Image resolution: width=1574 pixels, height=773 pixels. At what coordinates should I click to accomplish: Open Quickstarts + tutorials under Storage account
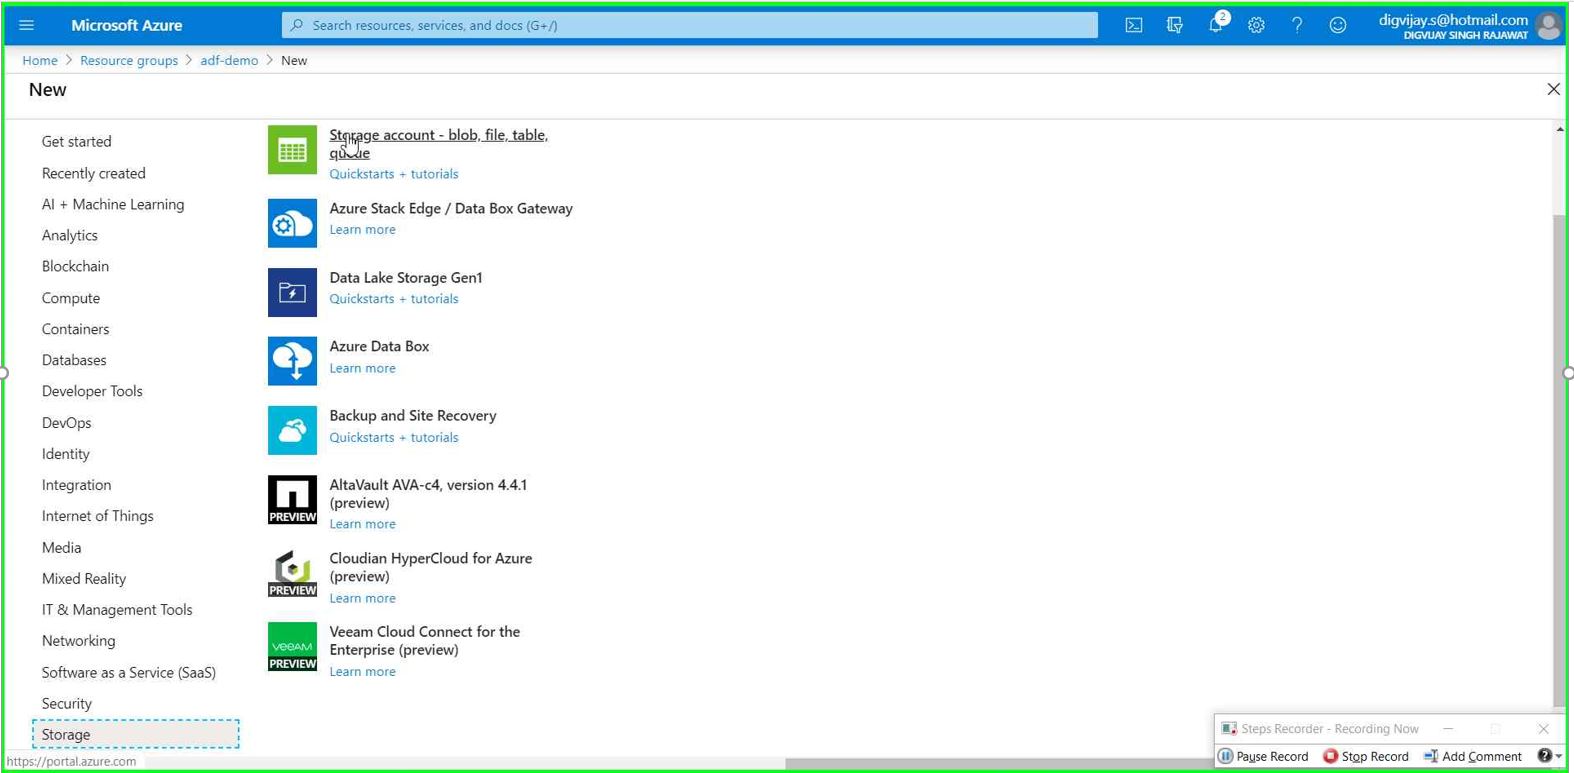[394, 174]
